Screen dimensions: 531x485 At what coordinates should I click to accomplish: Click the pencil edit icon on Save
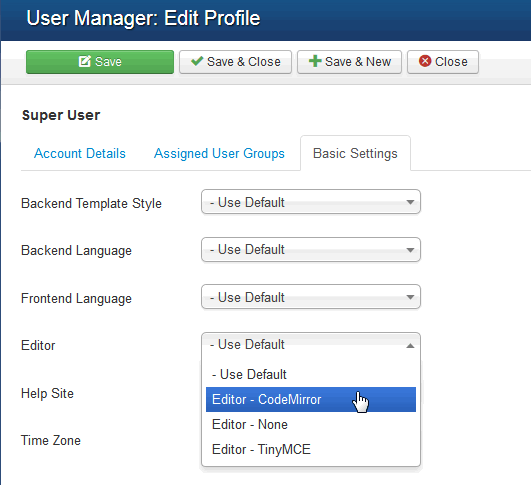(85, 61)
